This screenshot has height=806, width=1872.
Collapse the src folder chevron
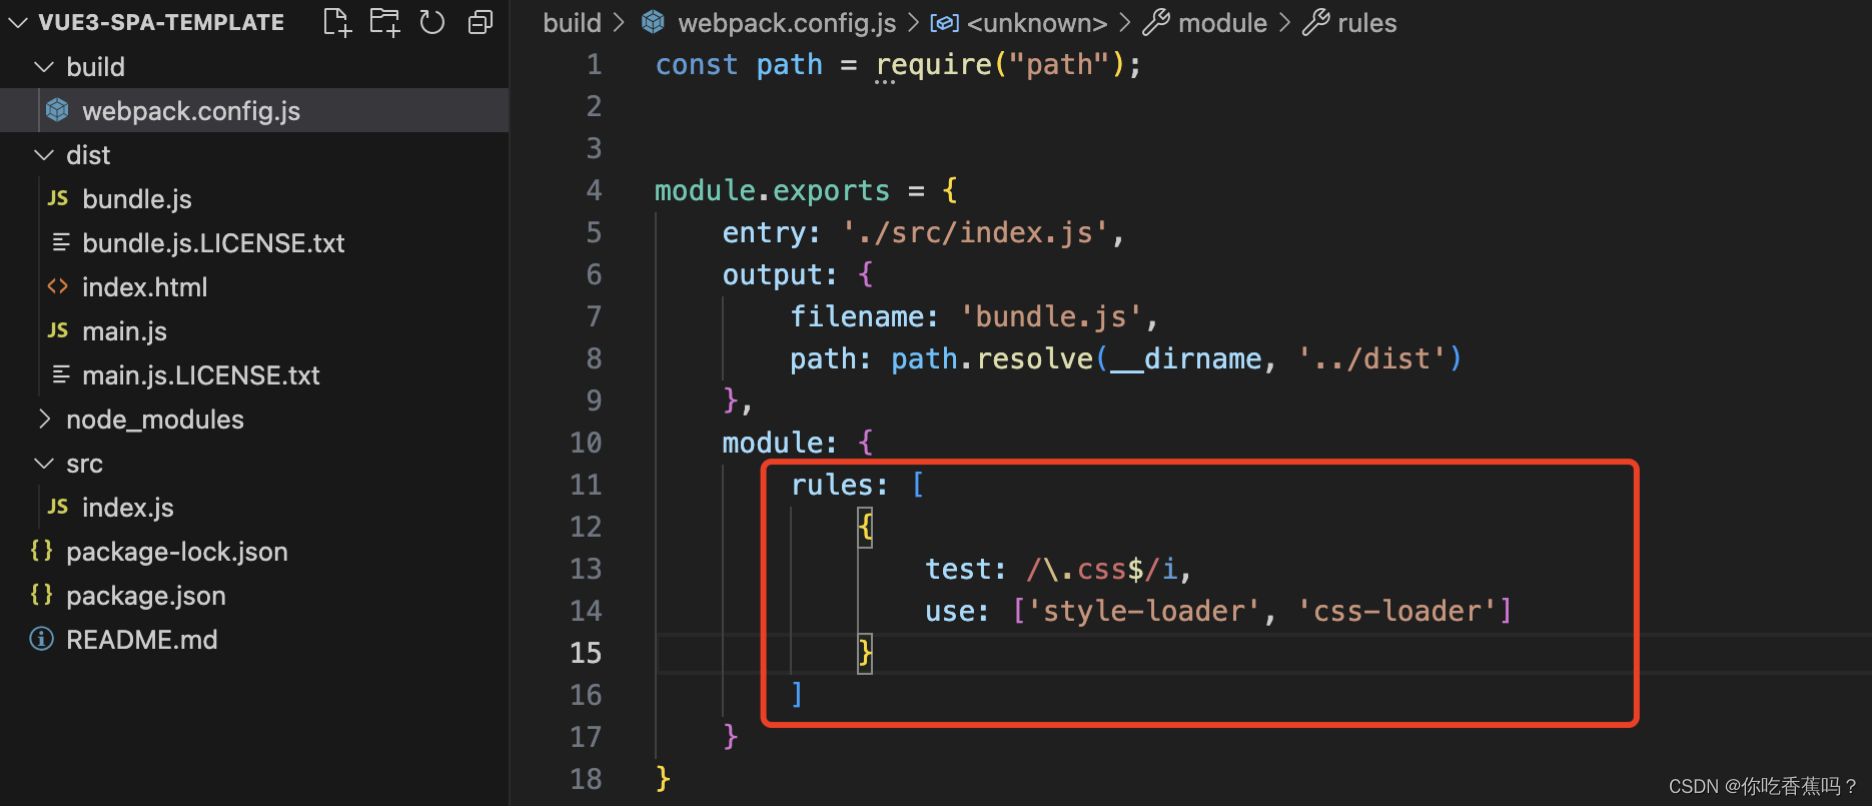pyautogui.click(x=44, y=463)
